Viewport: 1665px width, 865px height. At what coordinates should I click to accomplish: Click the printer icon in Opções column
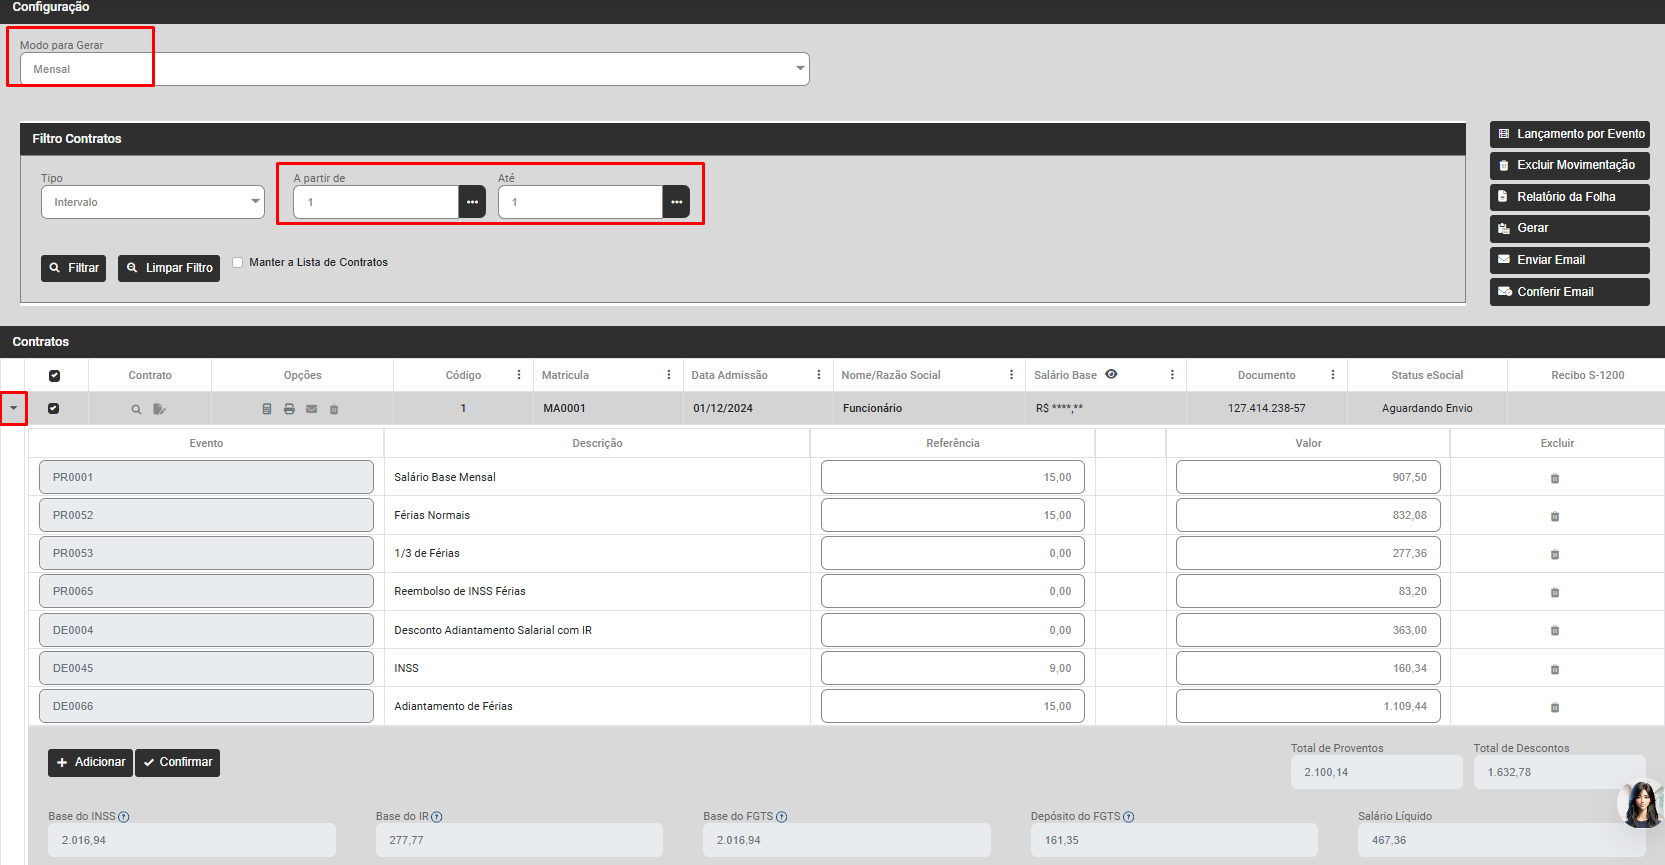[x=289, y=409]
